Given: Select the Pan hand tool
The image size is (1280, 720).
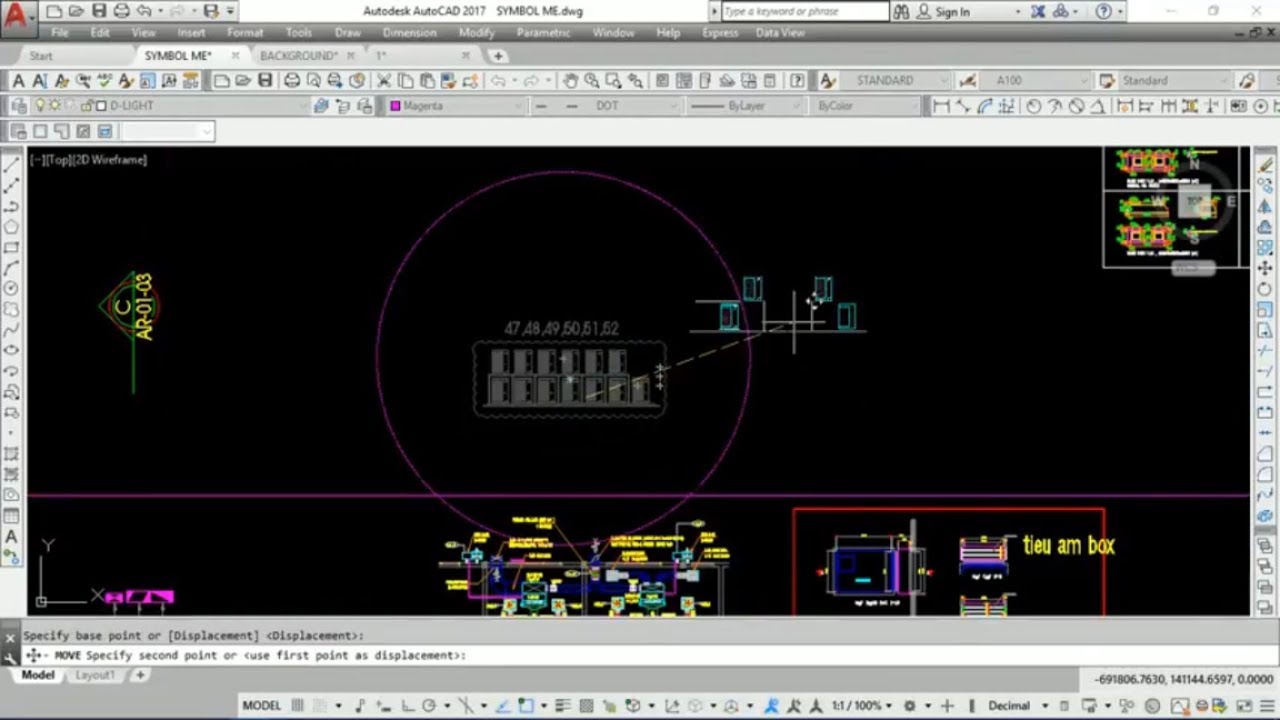Looking at the screenshot, I should click(570, 81).
